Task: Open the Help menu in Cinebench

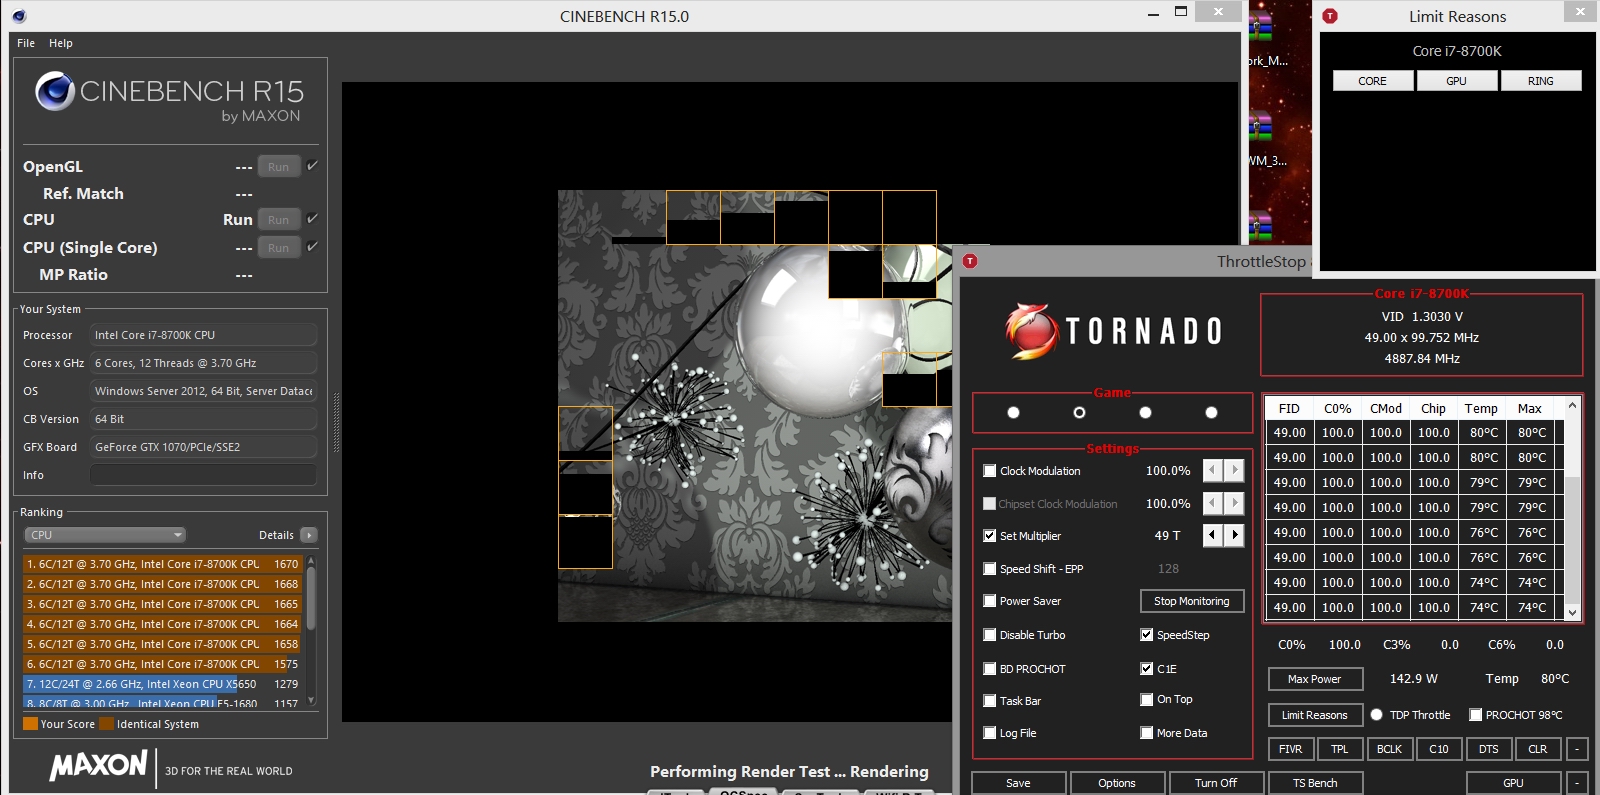Action: click(x=61, y=43)
